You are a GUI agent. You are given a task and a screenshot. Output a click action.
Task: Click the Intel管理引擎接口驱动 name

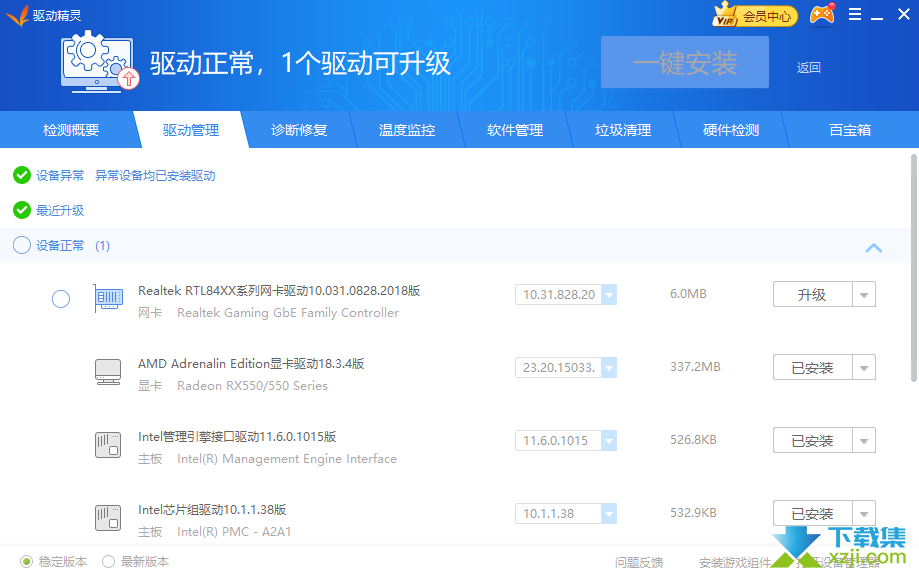(x=237, y=437)
